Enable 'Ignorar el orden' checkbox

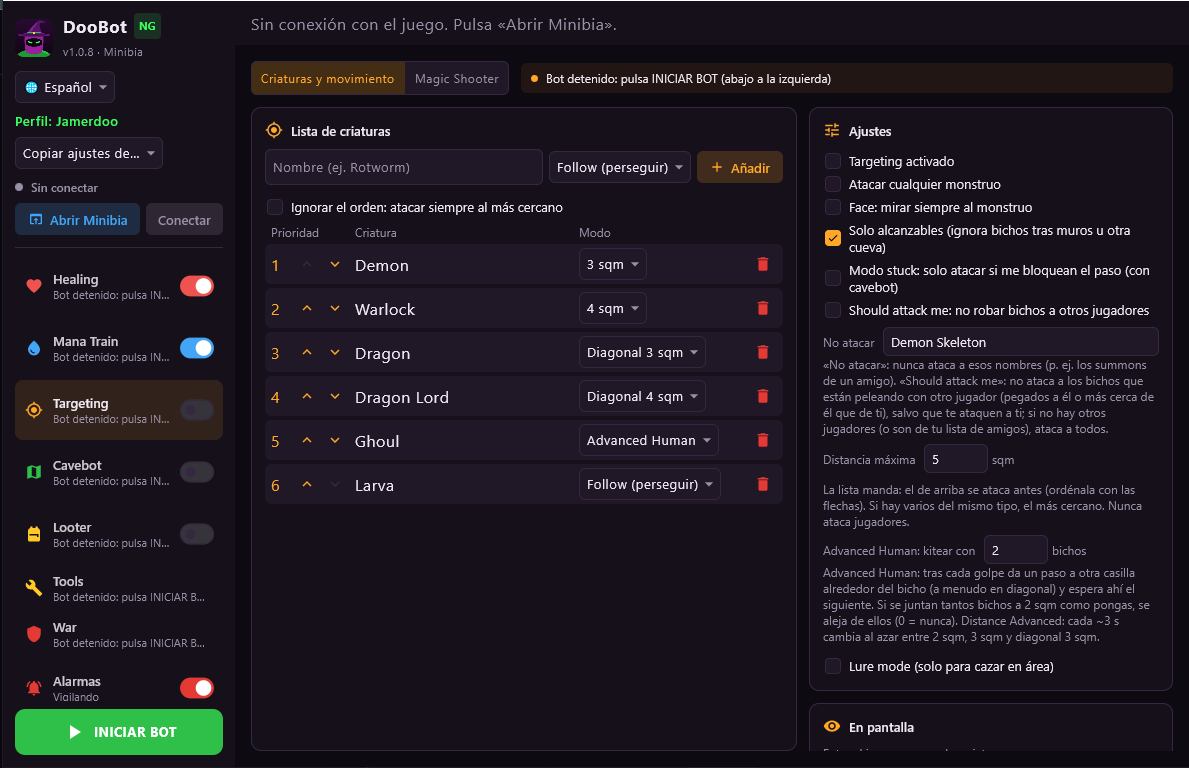(x=275, y=207)
